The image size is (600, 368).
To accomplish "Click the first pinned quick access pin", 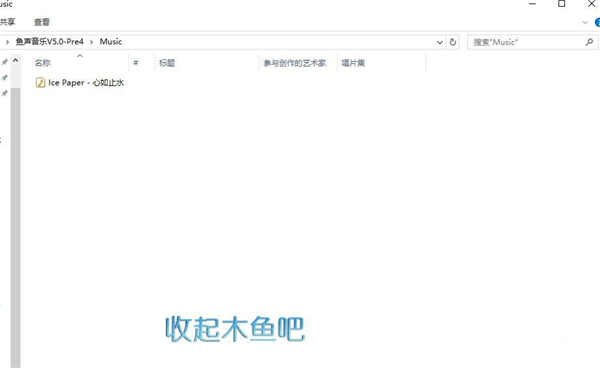I will coord(5,62).
